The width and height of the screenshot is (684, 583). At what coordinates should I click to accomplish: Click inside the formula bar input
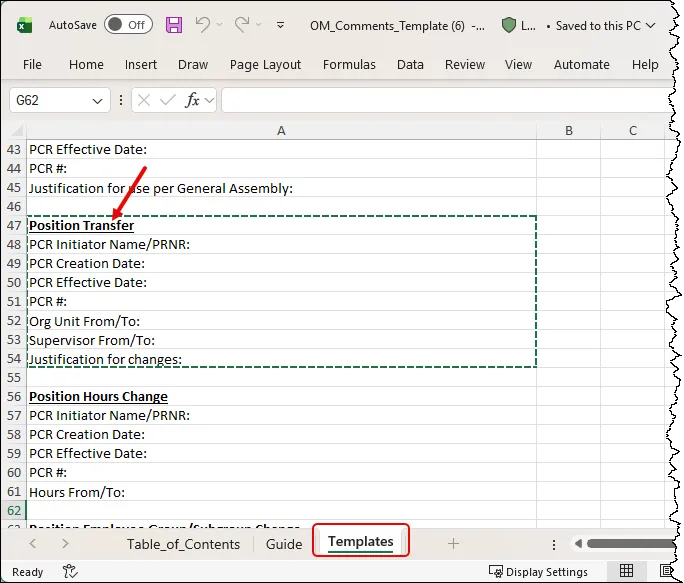[x=440, y=100]
